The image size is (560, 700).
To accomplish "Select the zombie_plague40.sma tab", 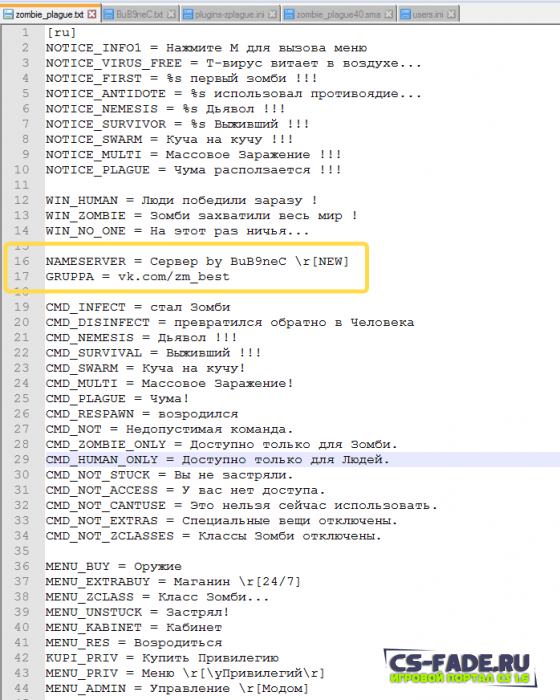I will pyautogui.click(x=339, y=14).
